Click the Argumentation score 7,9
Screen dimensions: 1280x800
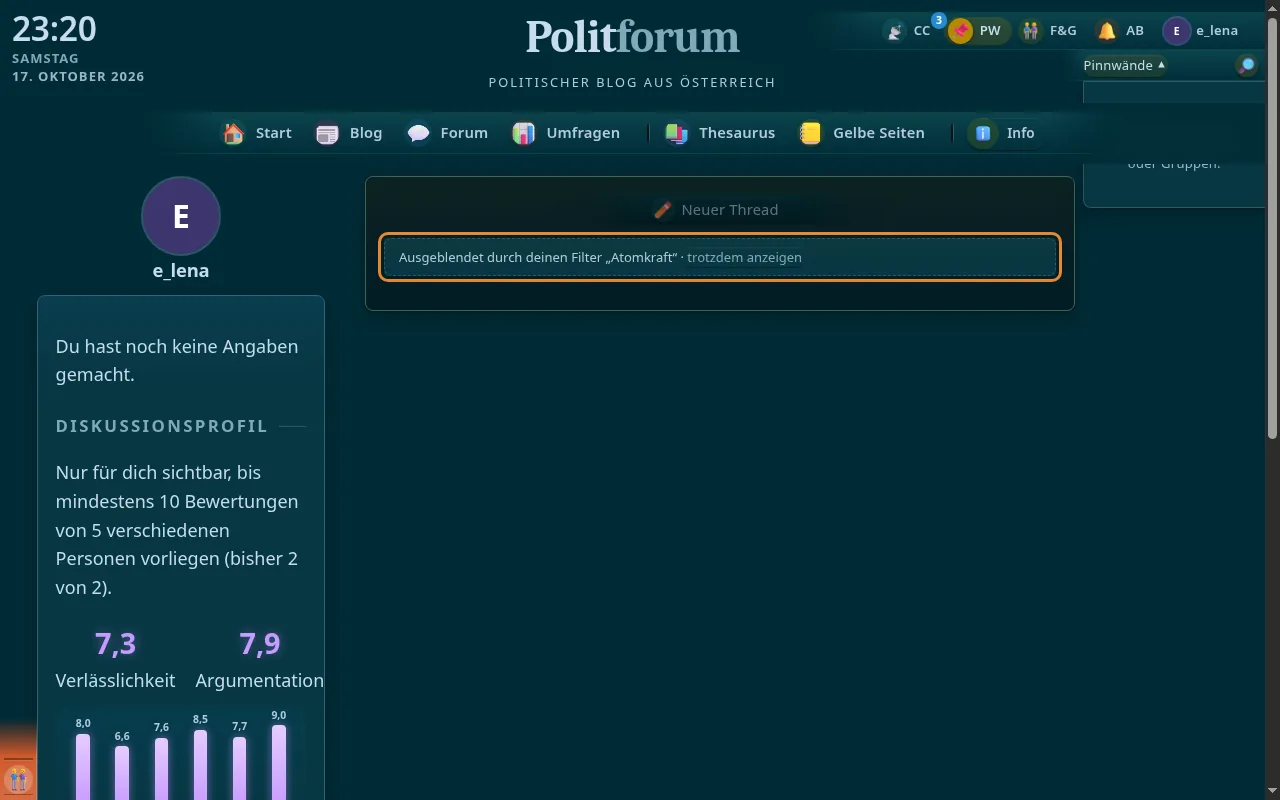259,643
